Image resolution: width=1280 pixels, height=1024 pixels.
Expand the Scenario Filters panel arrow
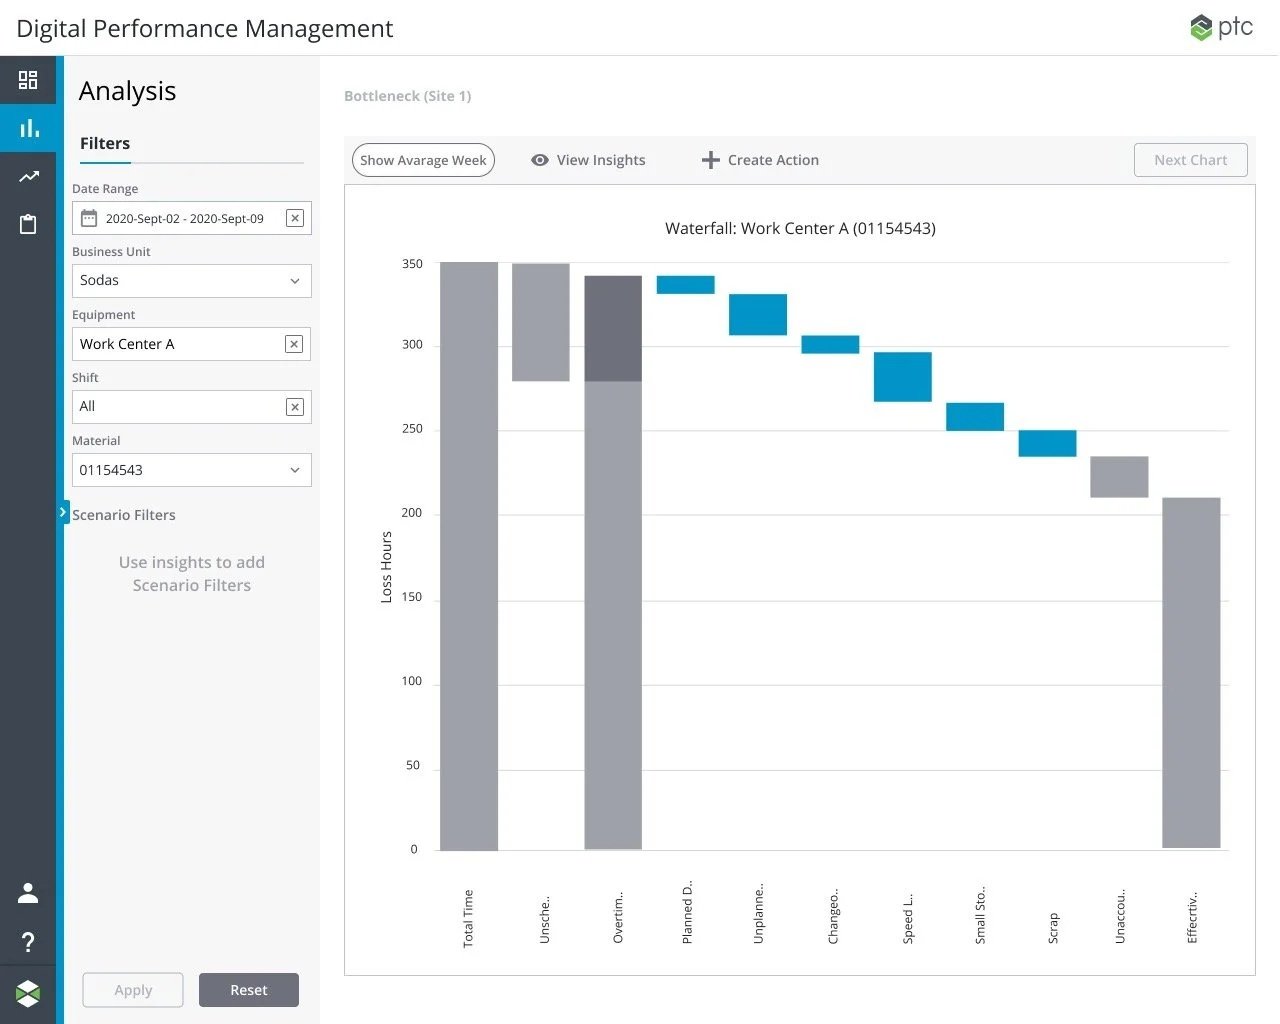pos(64,512)
